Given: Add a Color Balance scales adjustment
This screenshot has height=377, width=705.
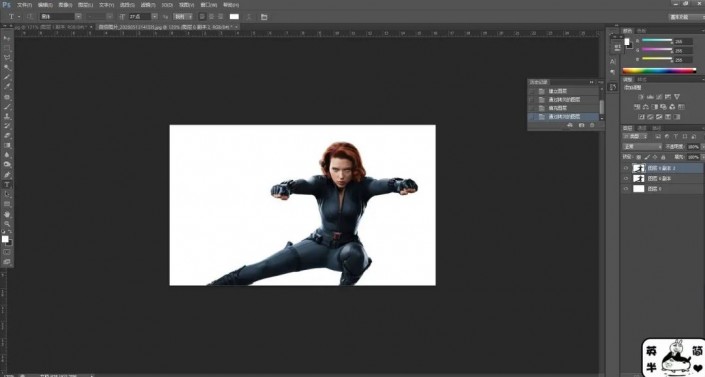Looking at the screenshot, I should coord(646,107).
